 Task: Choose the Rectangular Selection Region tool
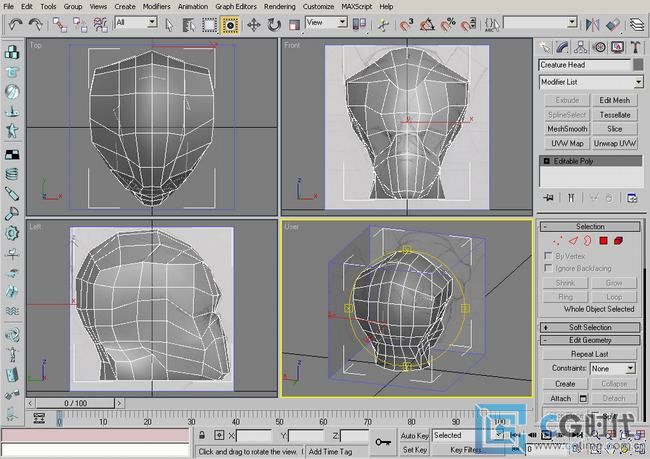point(209,25)
